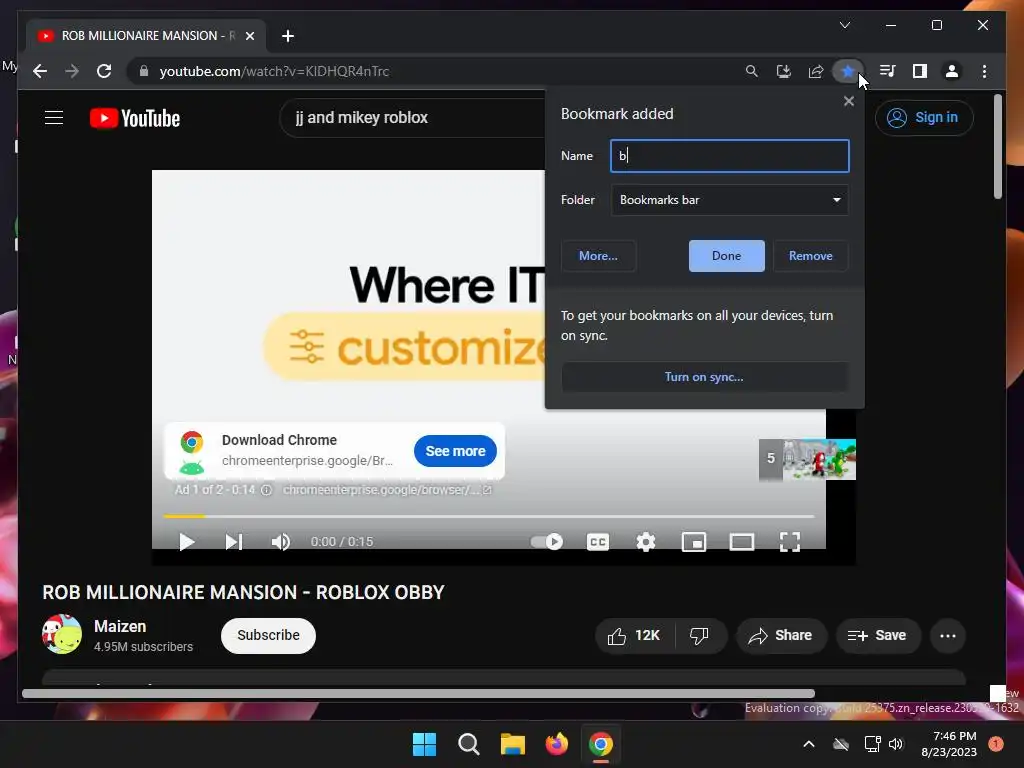Switch to miniplayer mode

(x=694, y=542)
